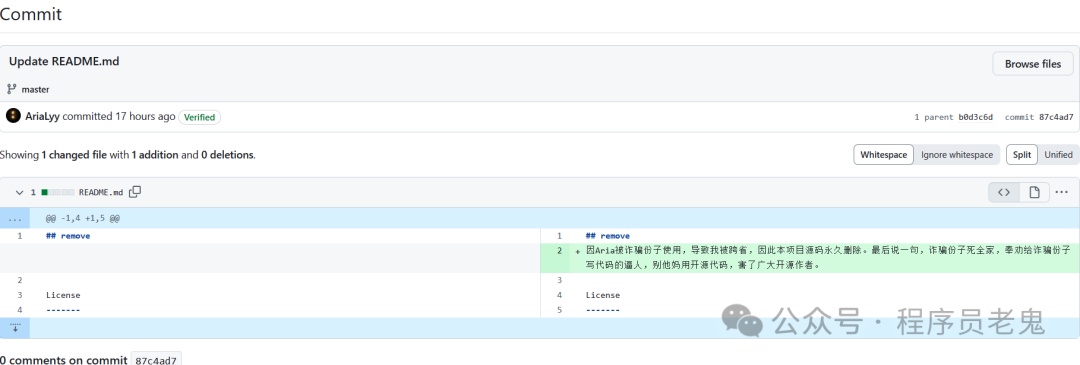
Task: Click the green Verified badge
Action: [199, 117]
